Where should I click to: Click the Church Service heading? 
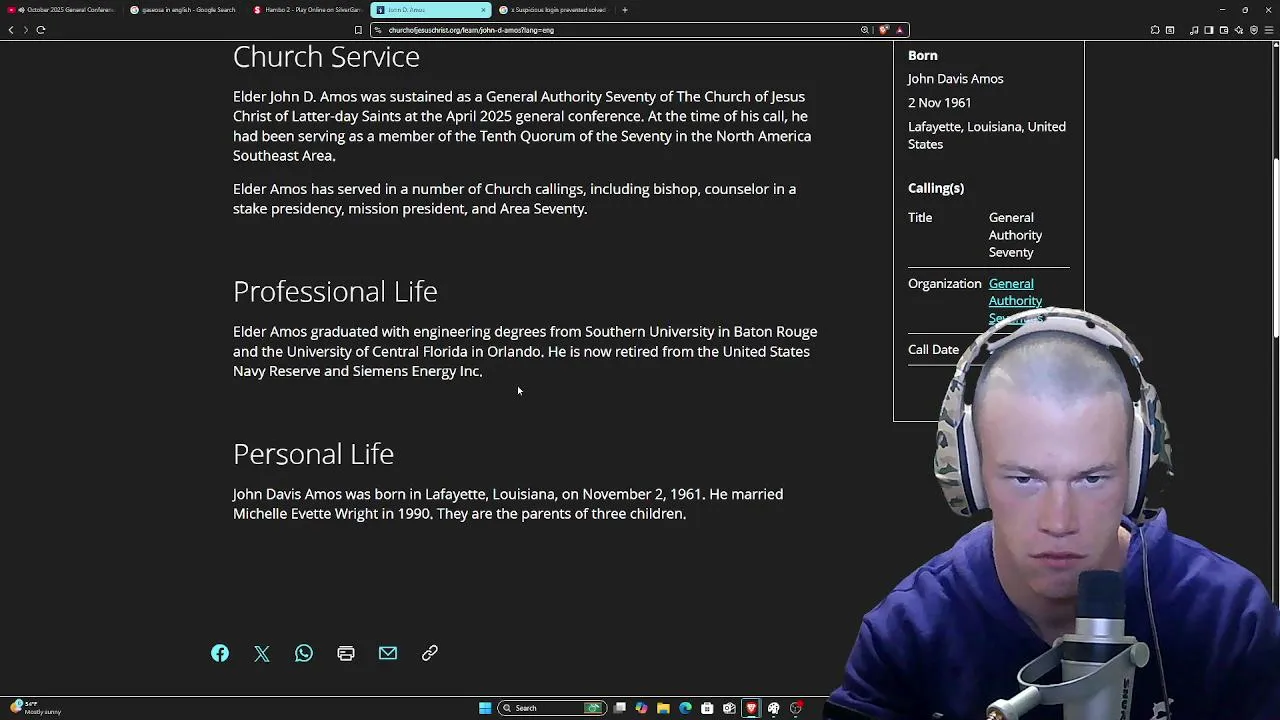pyautogui.click(x=326, y=57)
